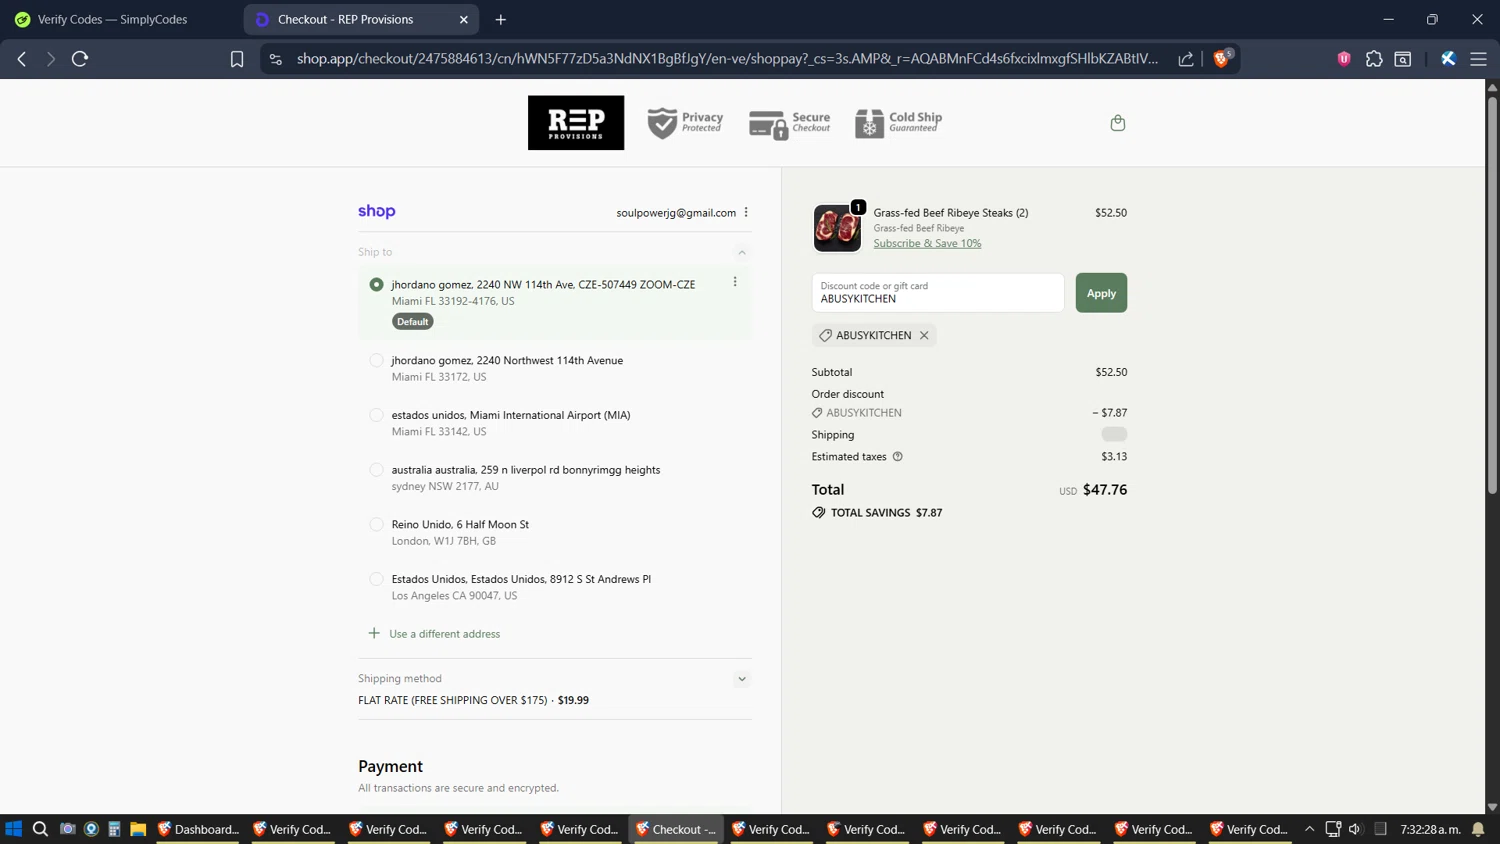Open Subscribe & Save 10% link
Image resolution: width=1500 pixels, height=844 pixels.
click(927, 243)
